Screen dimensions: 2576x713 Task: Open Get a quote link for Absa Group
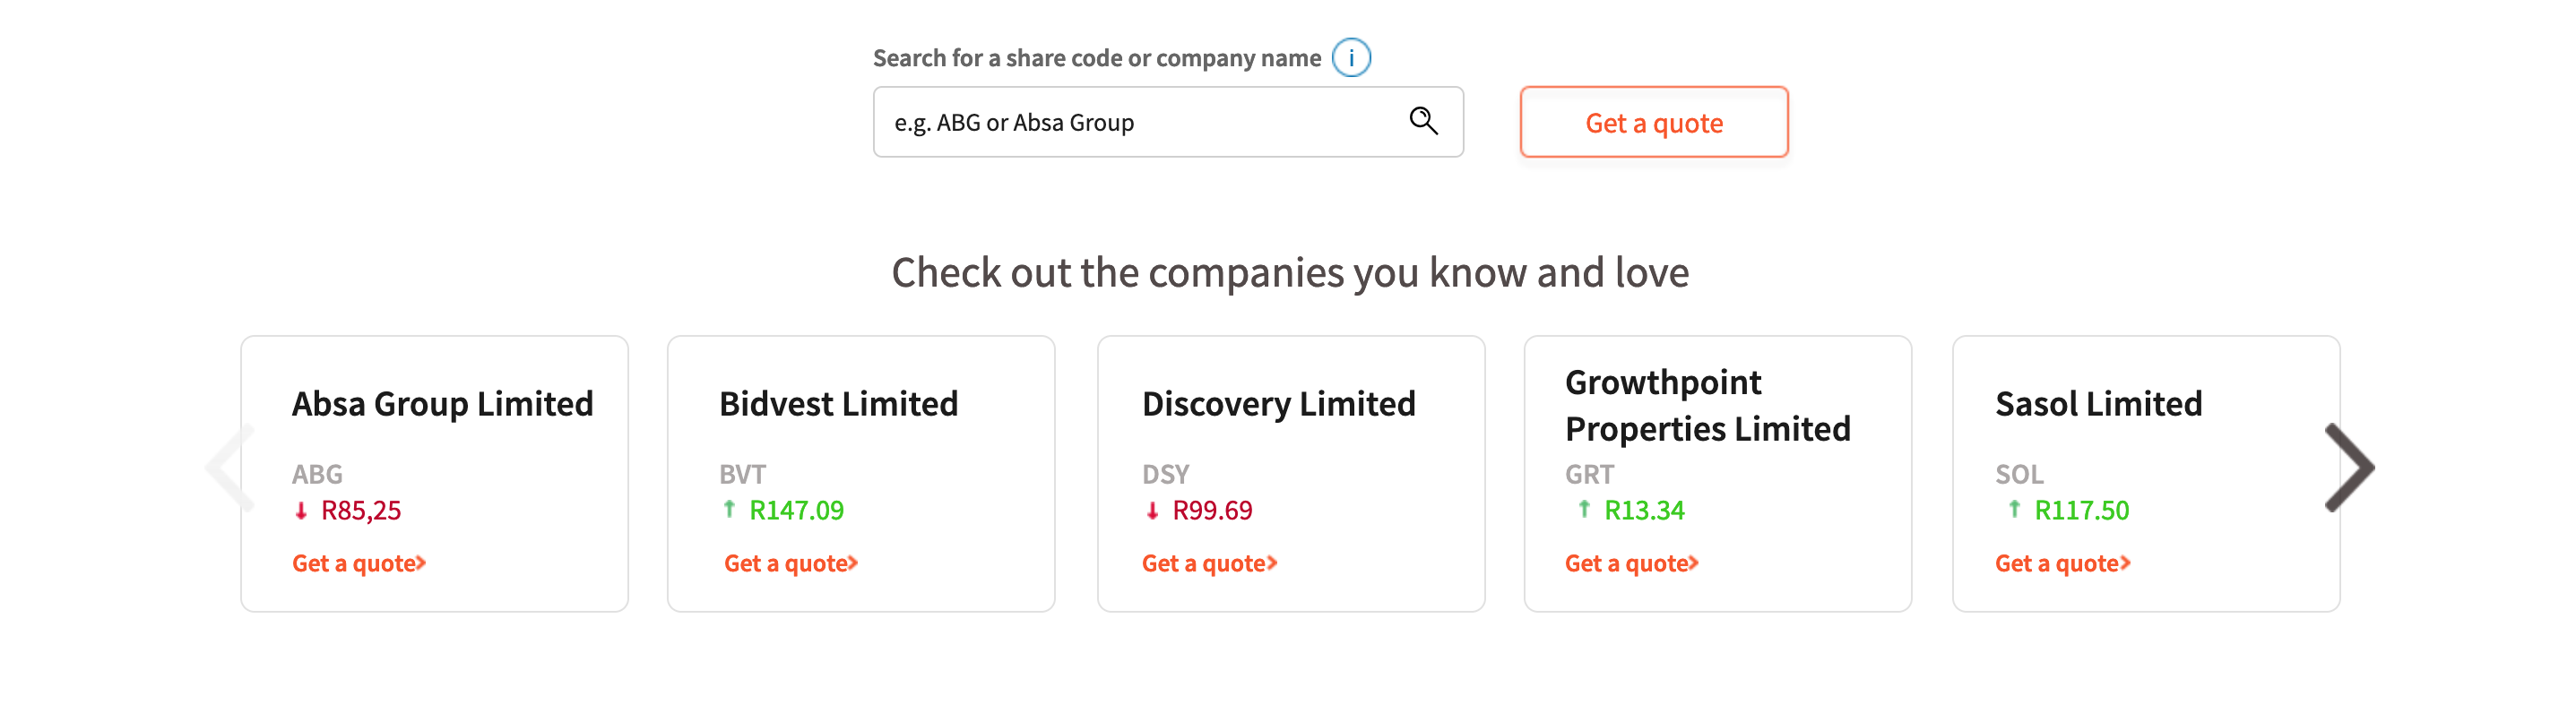coord(358,564)
